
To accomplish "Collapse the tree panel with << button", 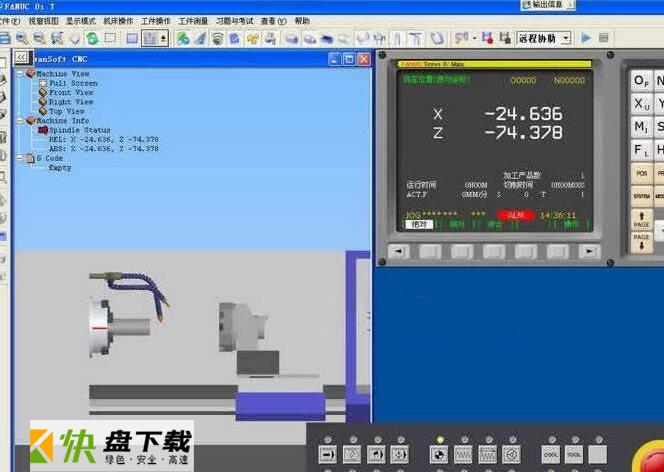I will click(22, 58).
